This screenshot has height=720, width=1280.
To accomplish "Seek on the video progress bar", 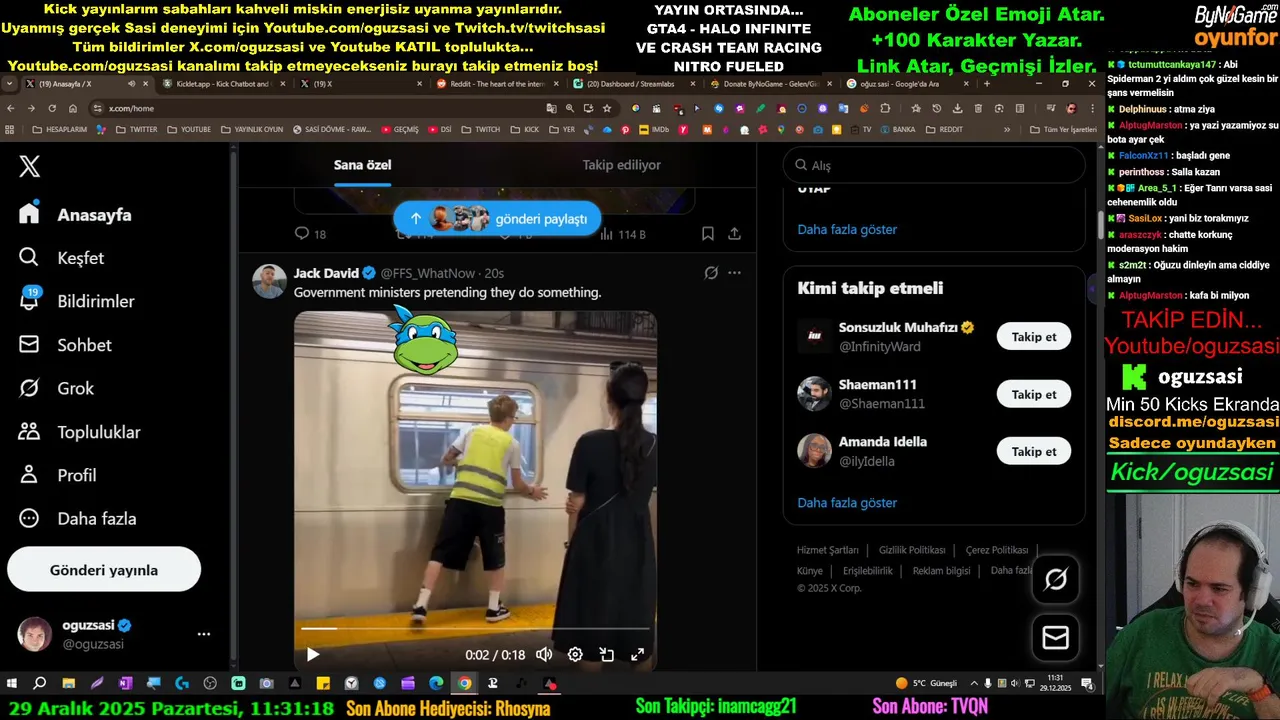I will [475, 629].
